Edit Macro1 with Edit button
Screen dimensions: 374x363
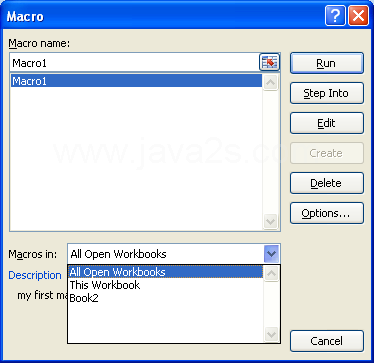tap(327, 123)
